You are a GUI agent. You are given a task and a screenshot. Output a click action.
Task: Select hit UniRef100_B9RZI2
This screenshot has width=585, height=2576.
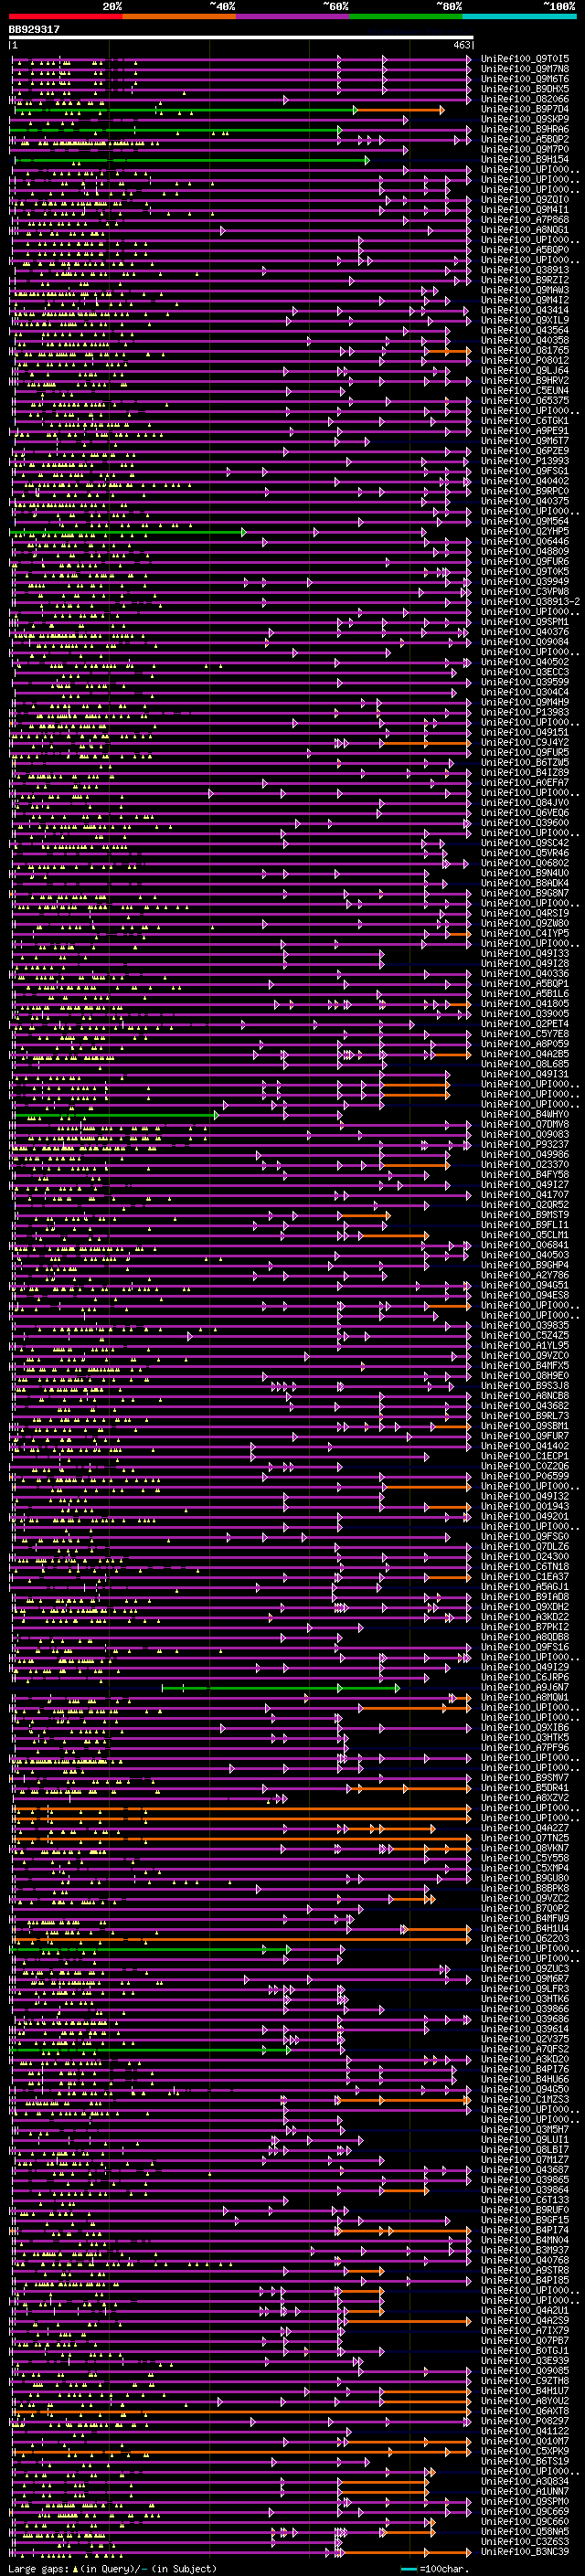click(525, 280)
